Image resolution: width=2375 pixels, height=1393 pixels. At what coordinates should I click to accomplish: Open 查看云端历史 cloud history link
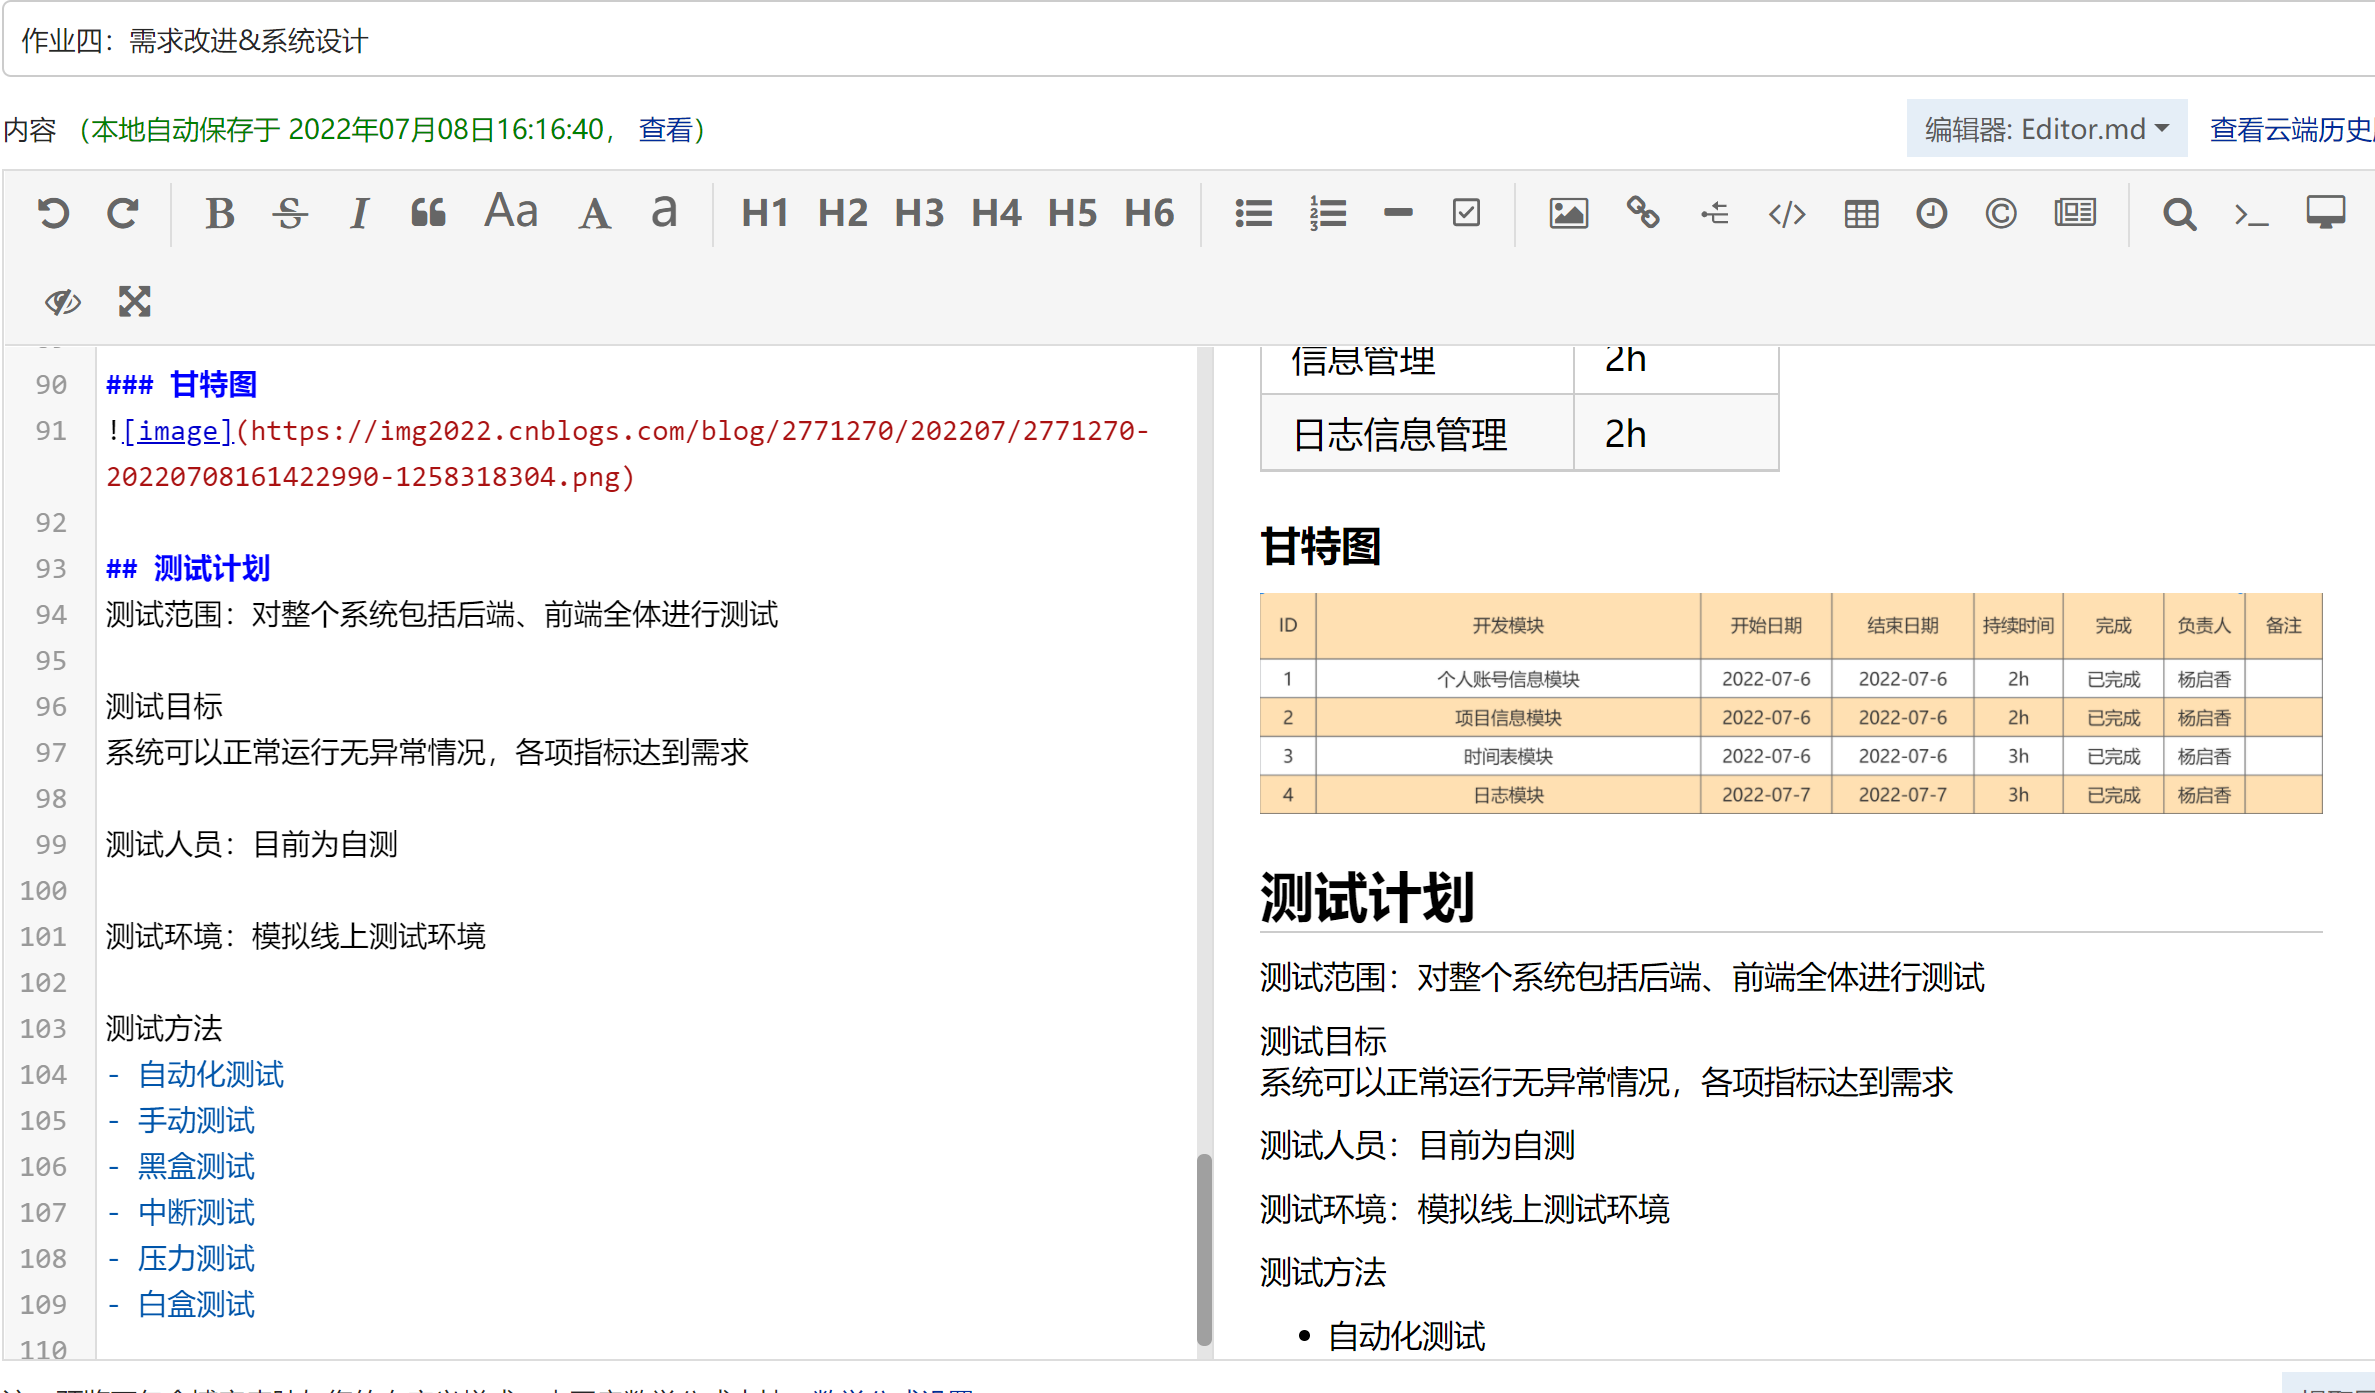pyautogui.click(x=2290, y=129)
